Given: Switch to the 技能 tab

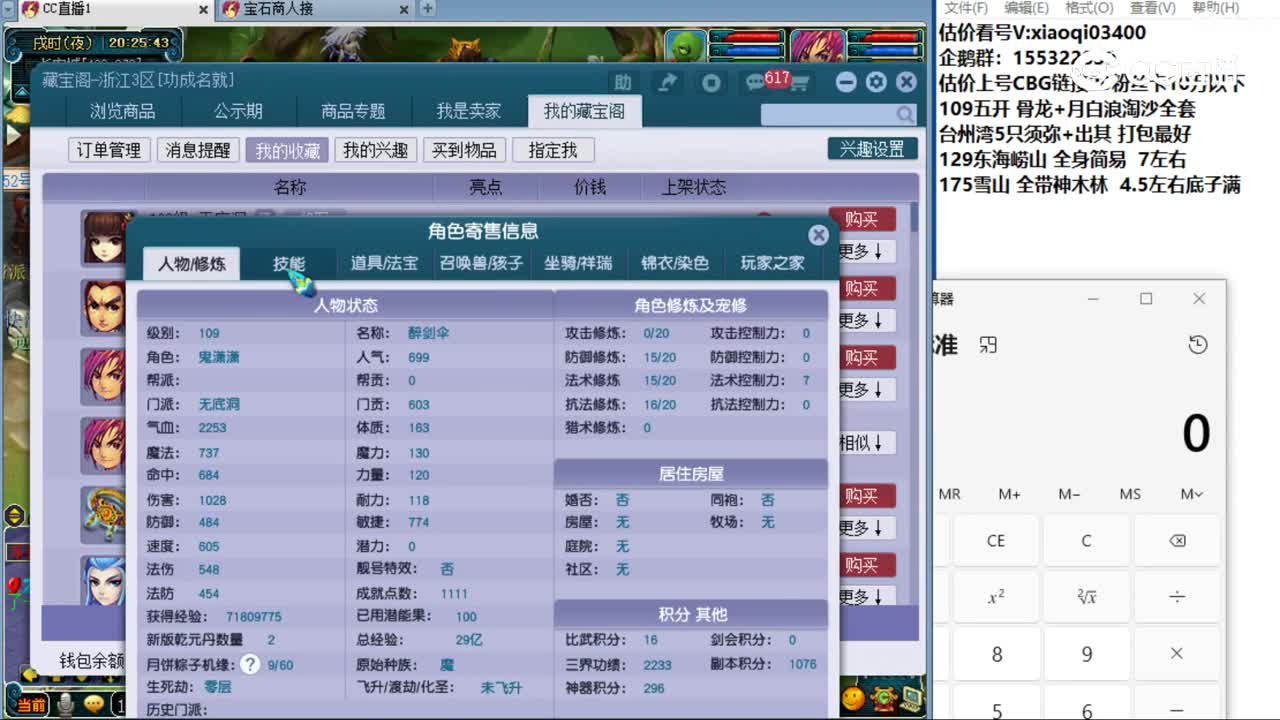Looking at the screenshot, I should click(x=288, y=263).
